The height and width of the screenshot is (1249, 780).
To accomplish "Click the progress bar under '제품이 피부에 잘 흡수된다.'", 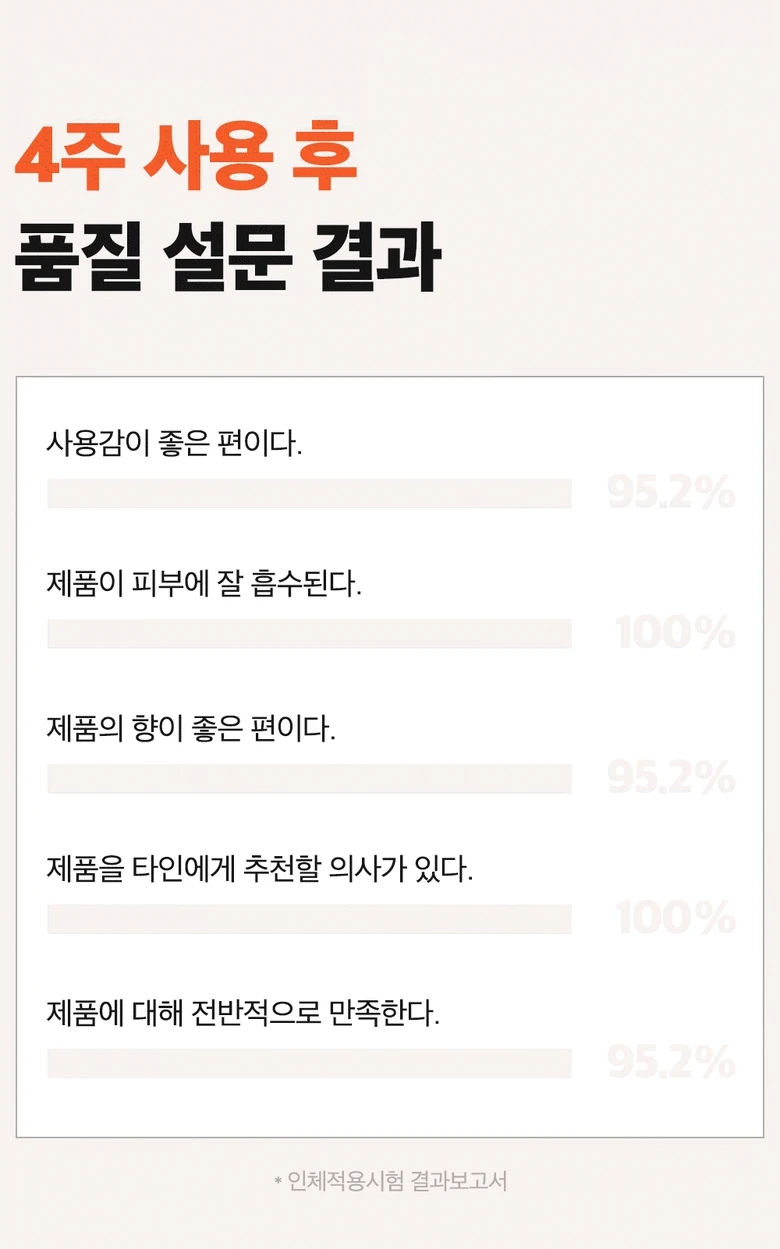I will tap(309, 633).
